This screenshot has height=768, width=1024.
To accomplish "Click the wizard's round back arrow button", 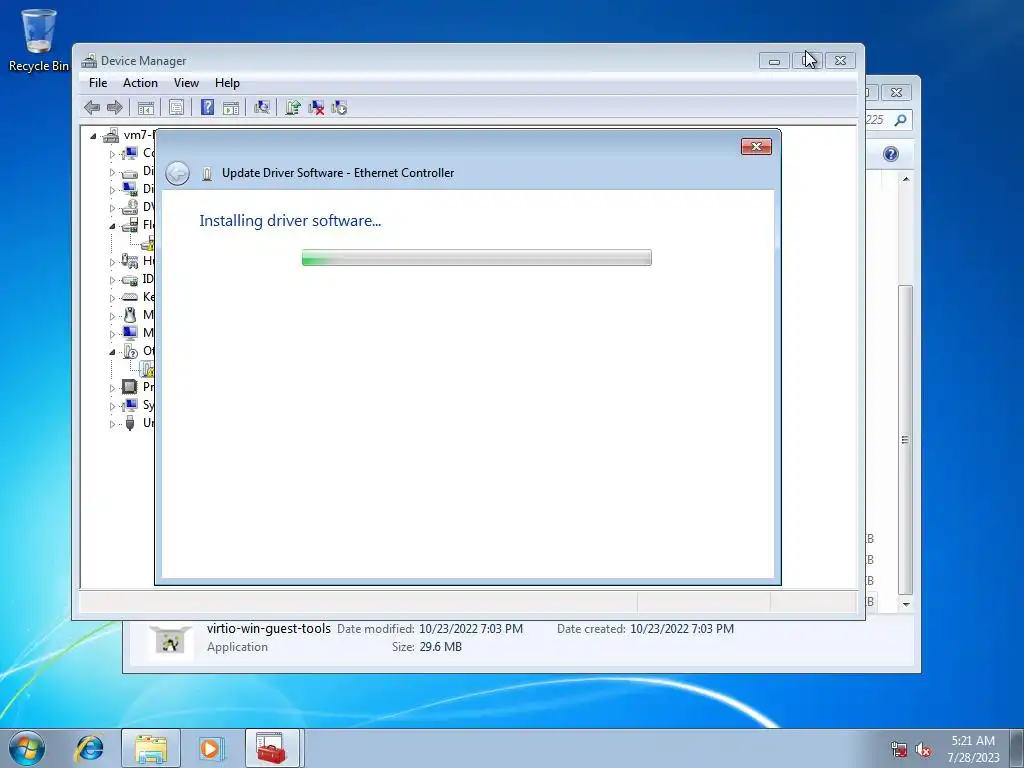I will pos(178,173).
